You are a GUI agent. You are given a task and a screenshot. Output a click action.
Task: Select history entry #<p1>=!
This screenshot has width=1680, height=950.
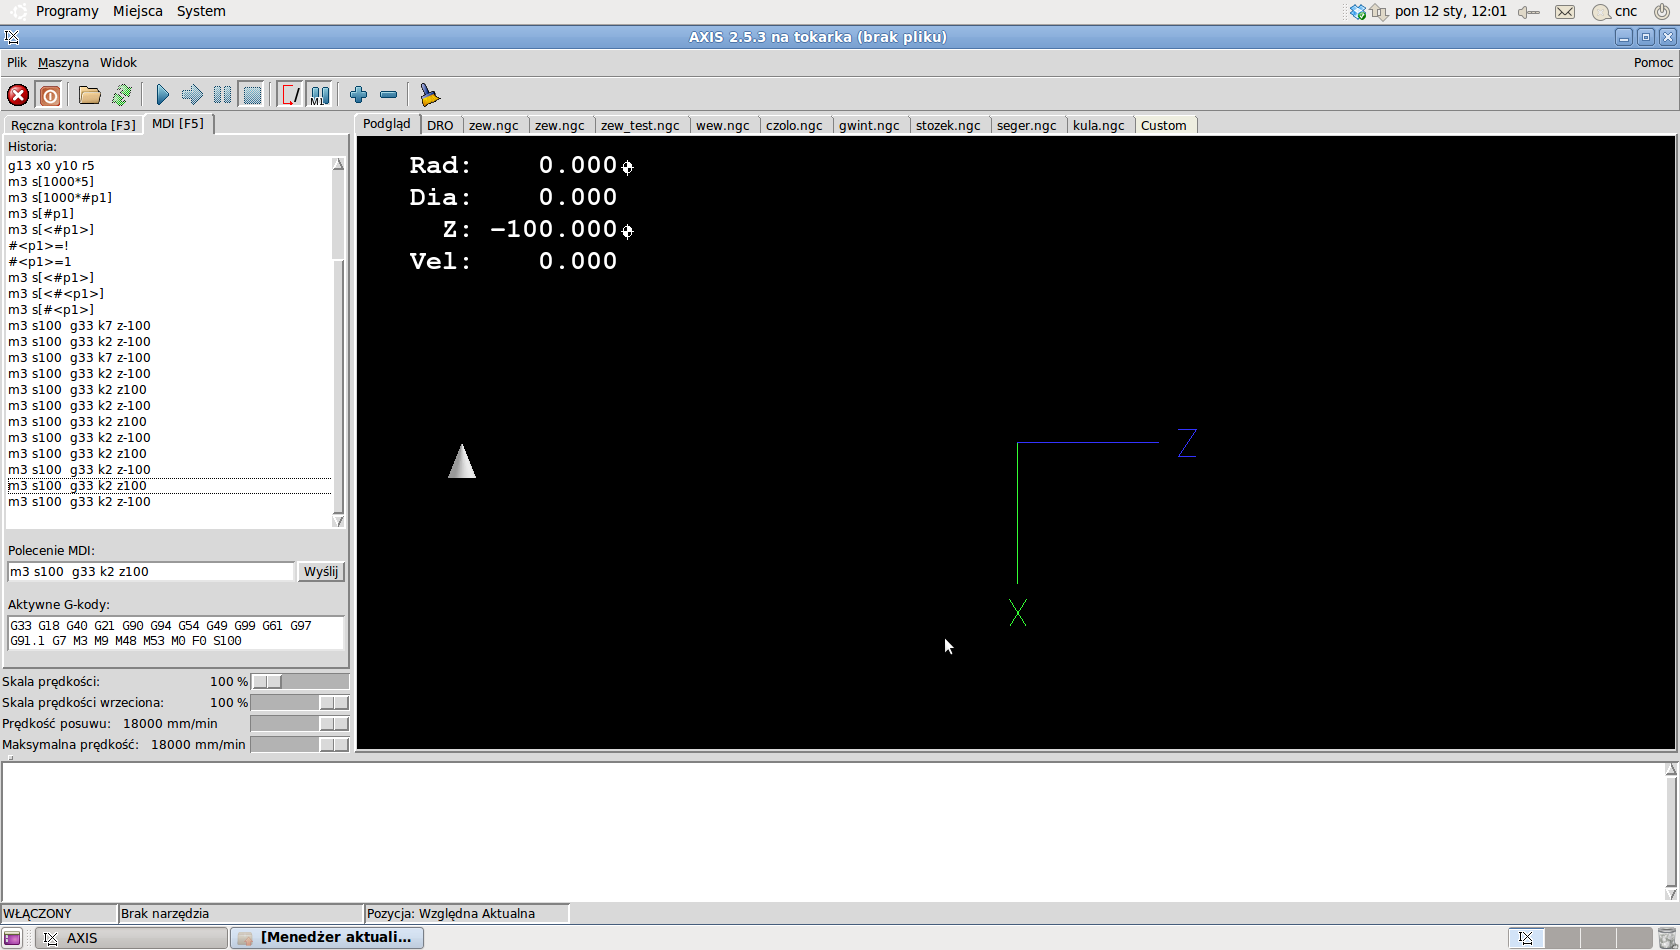[38, 246]
